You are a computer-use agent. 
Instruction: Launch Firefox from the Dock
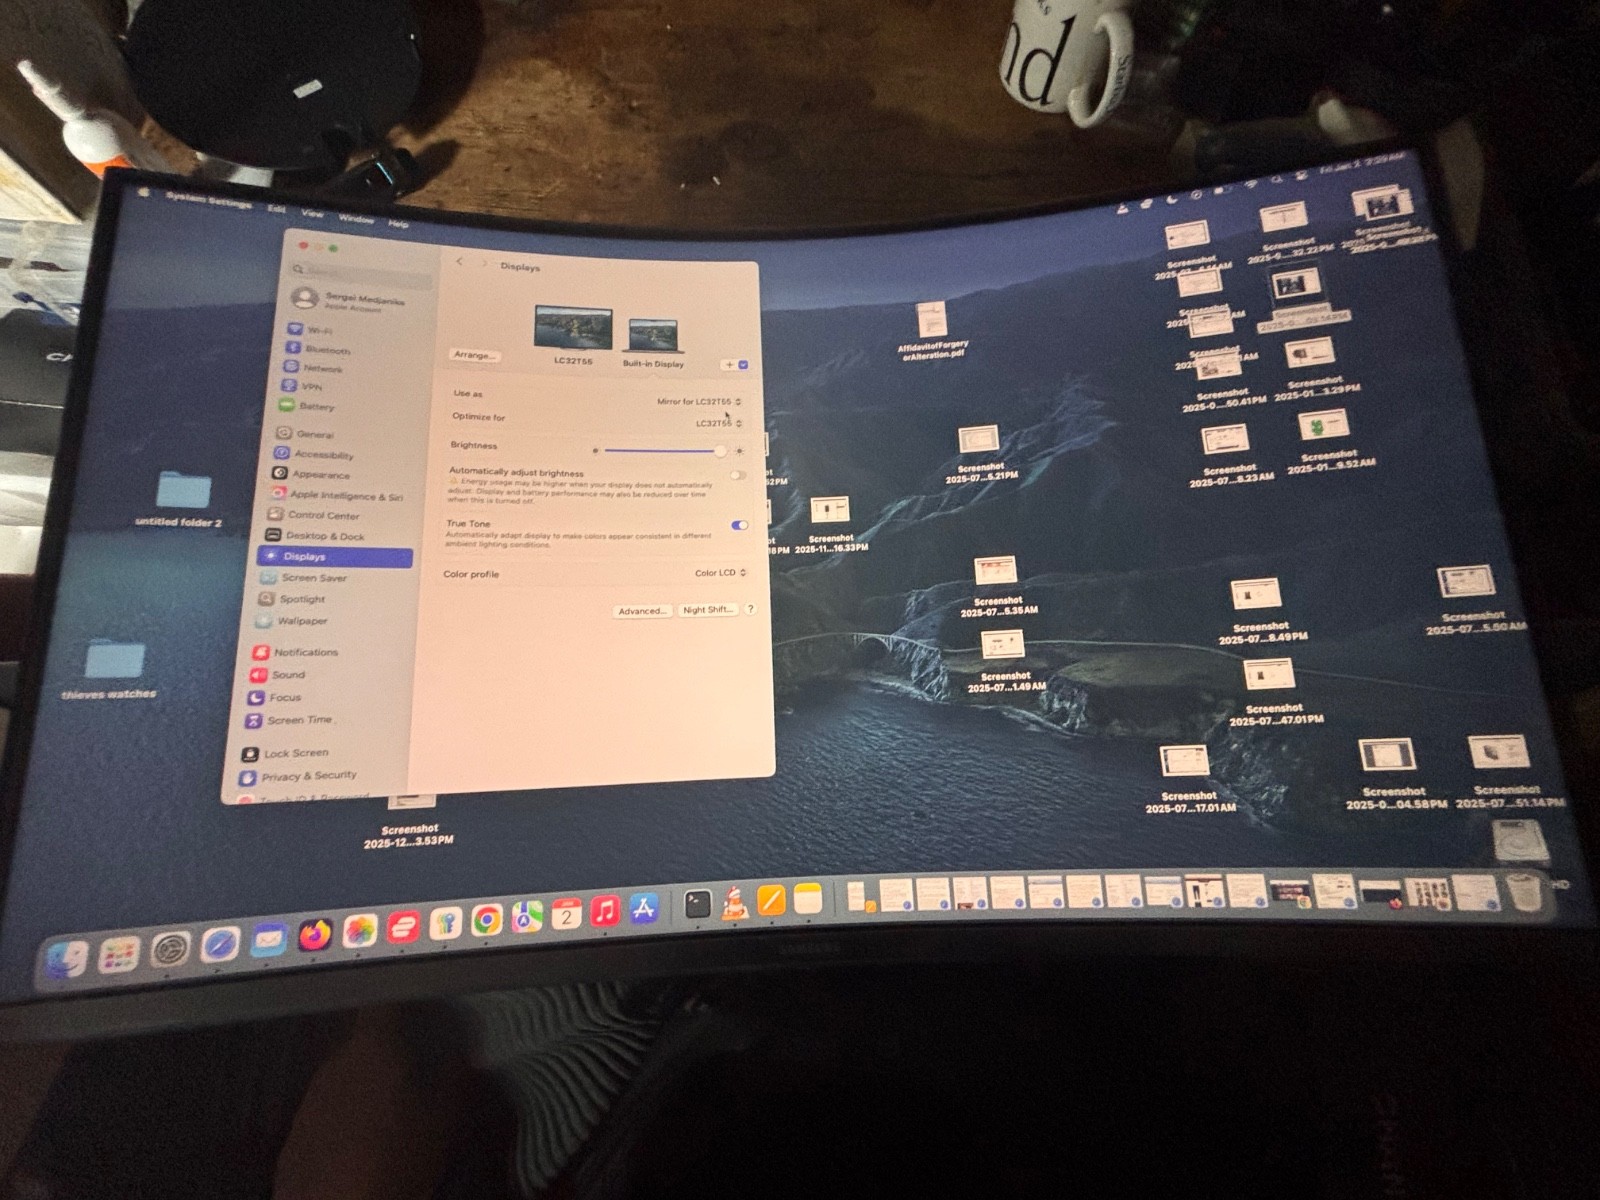click(x=315, y=936)
